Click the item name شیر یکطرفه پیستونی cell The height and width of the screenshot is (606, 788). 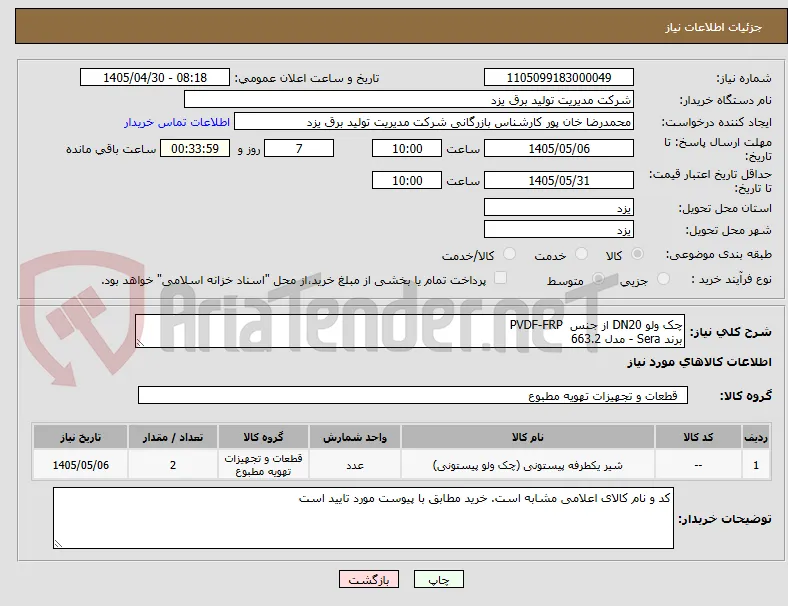click(528, 465)
